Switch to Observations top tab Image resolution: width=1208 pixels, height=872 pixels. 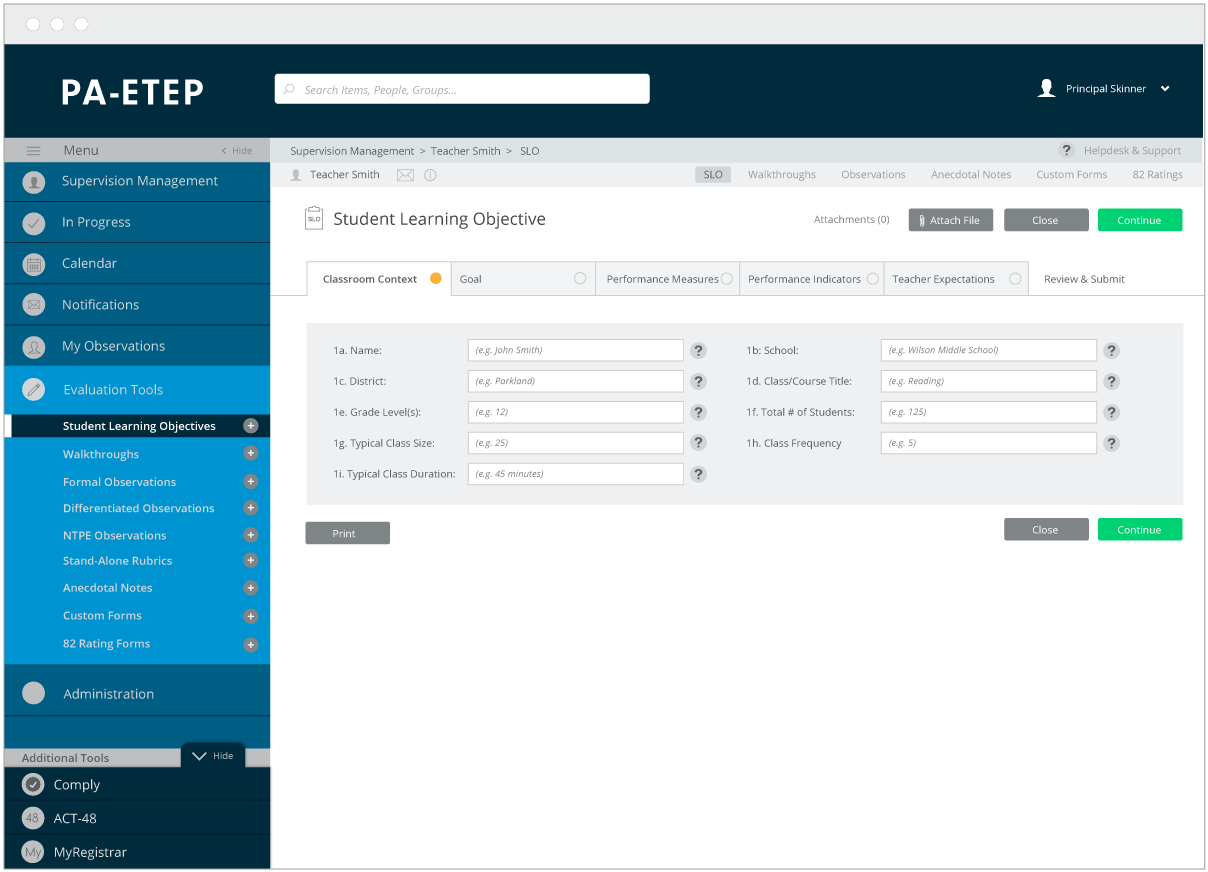tap(873, 175)
